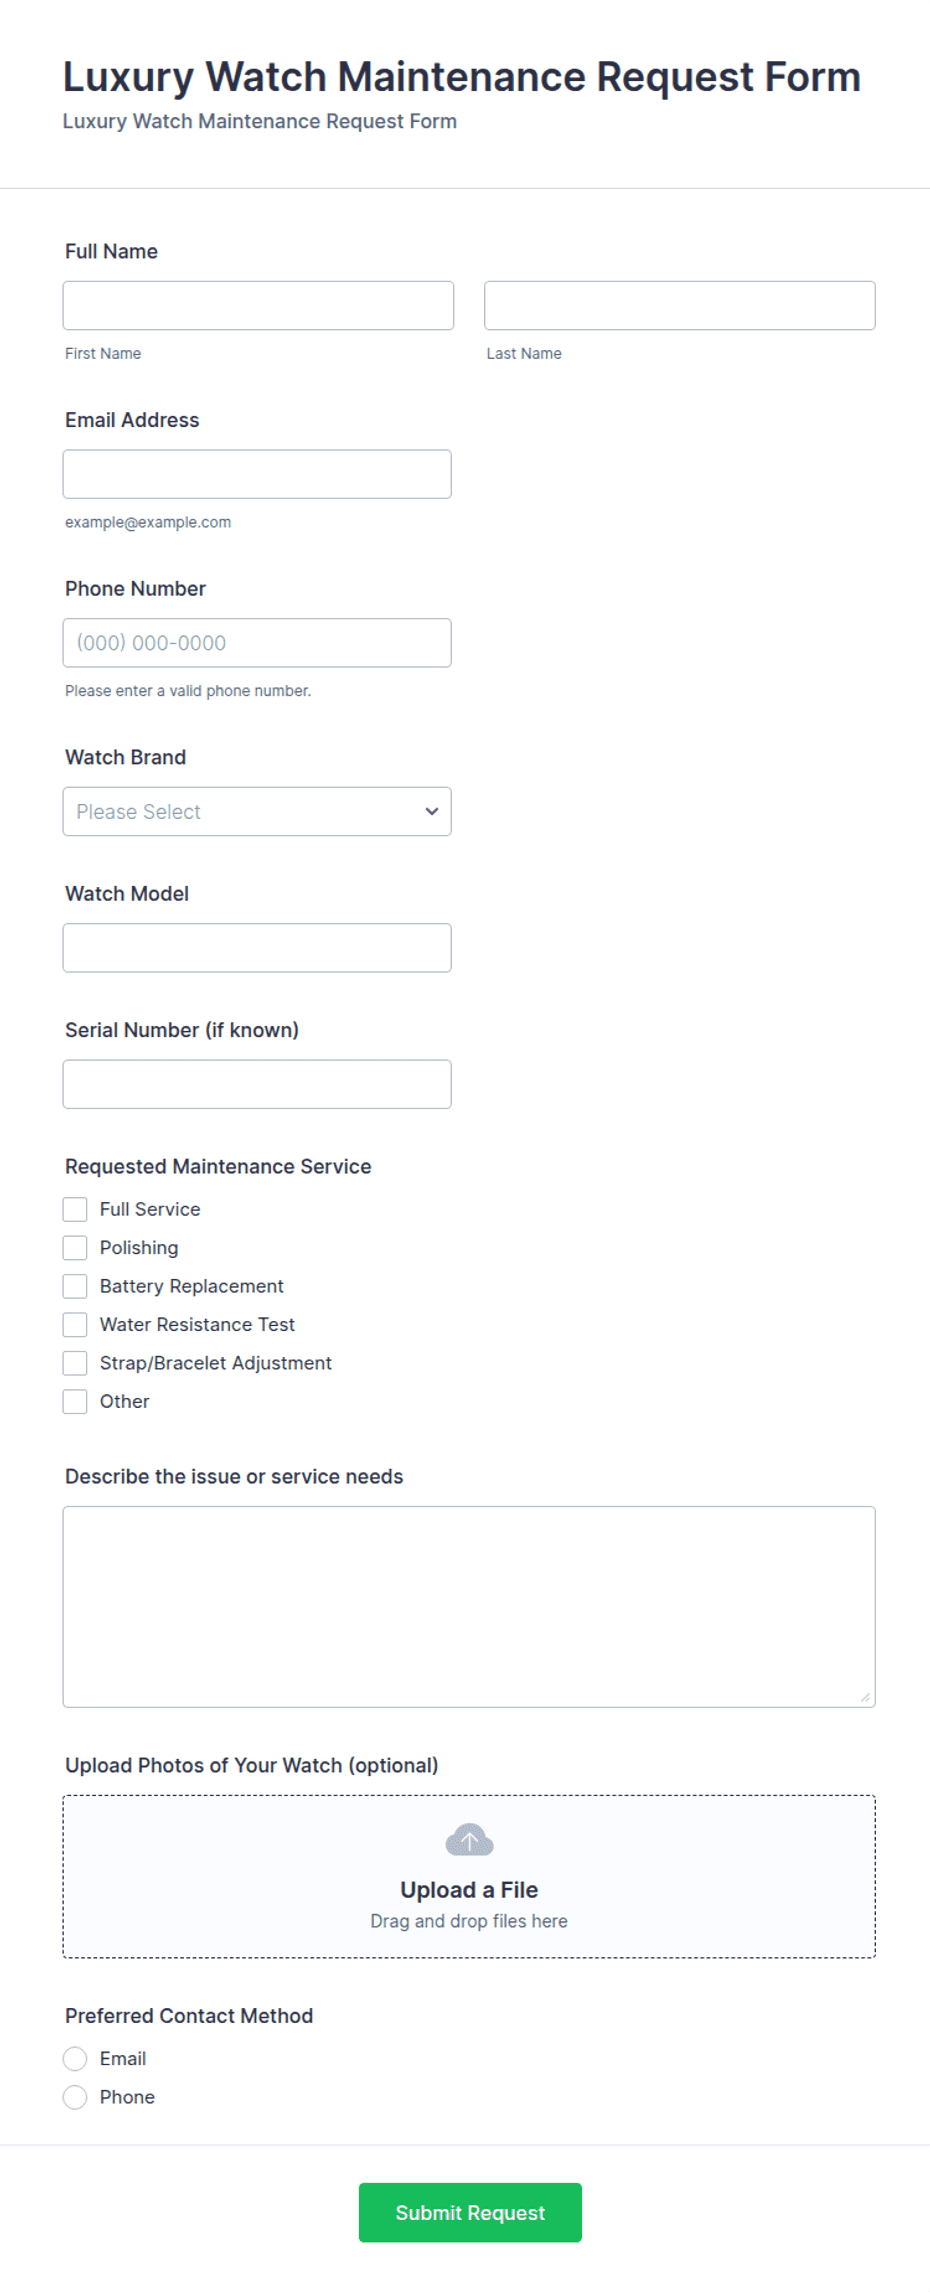Select the Phone radio button

tap(75, 2097)
